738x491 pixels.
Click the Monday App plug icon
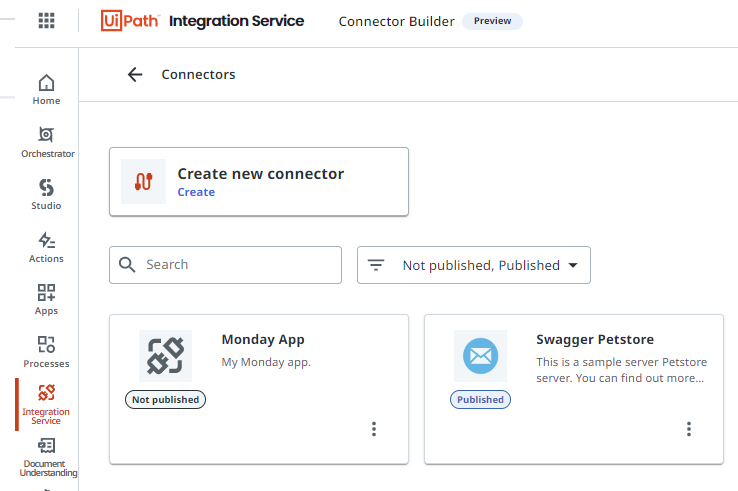pos(165,356)
